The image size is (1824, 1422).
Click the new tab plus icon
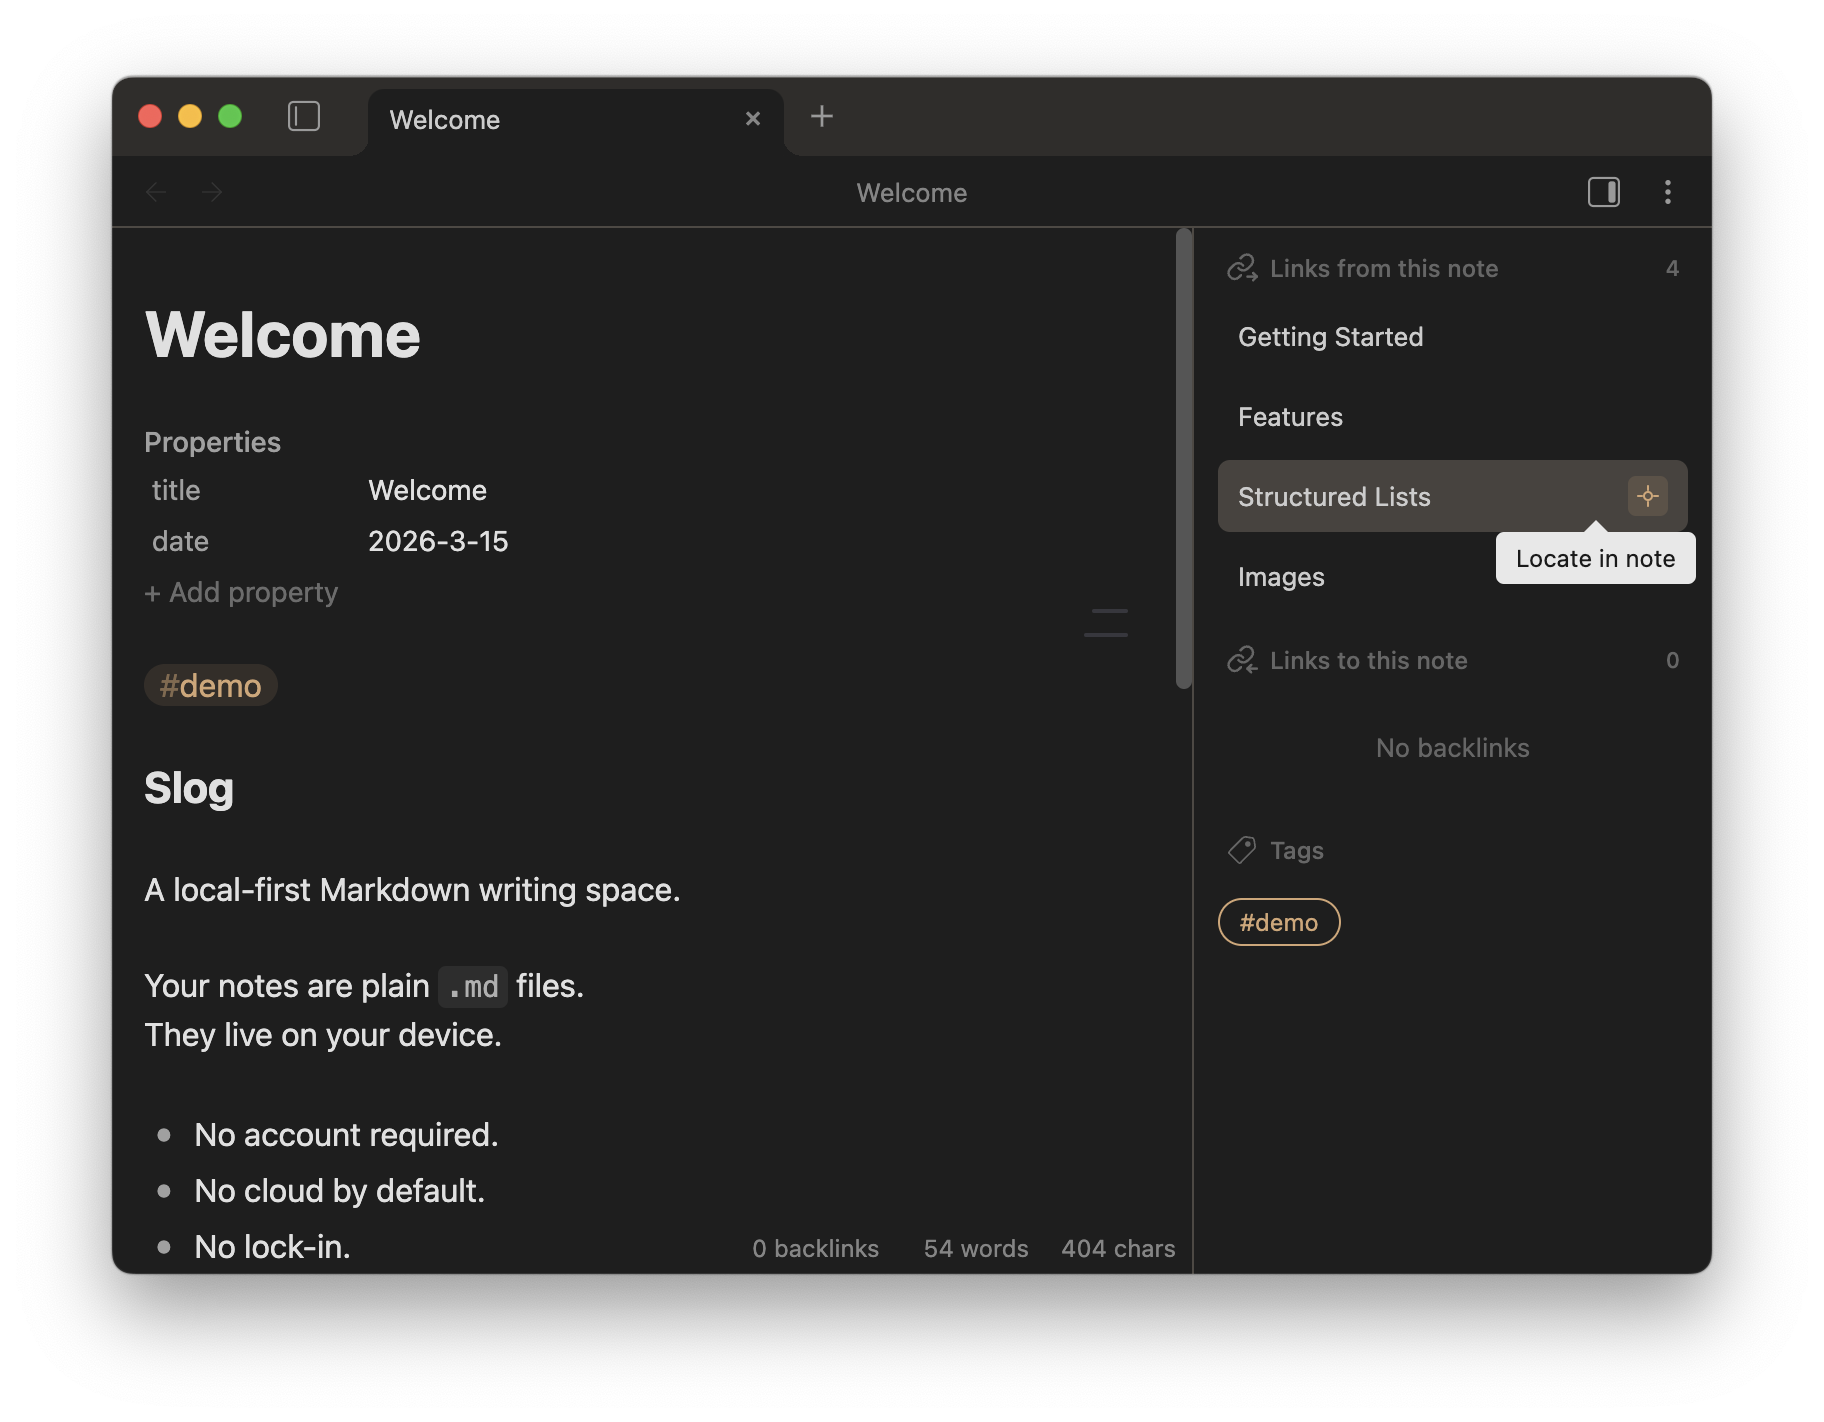tap(821, 117)
